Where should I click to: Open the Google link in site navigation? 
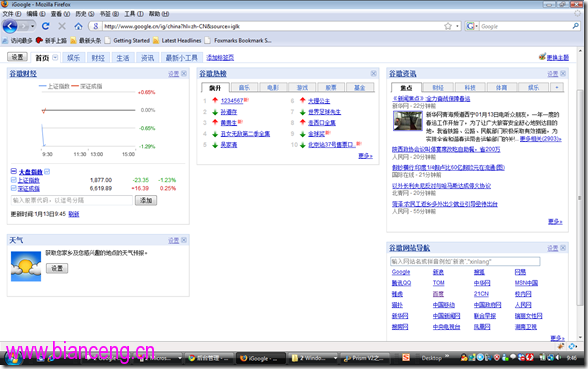pyautogui.click(x=401, y=272)
